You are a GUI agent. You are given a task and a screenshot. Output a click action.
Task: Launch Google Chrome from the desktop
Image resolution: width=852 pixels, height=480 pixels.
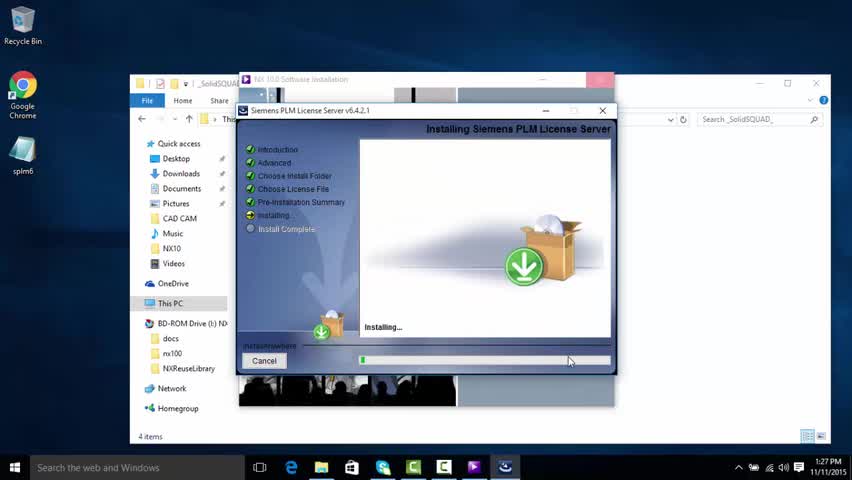pyautogui.click(x=22, y=95)
